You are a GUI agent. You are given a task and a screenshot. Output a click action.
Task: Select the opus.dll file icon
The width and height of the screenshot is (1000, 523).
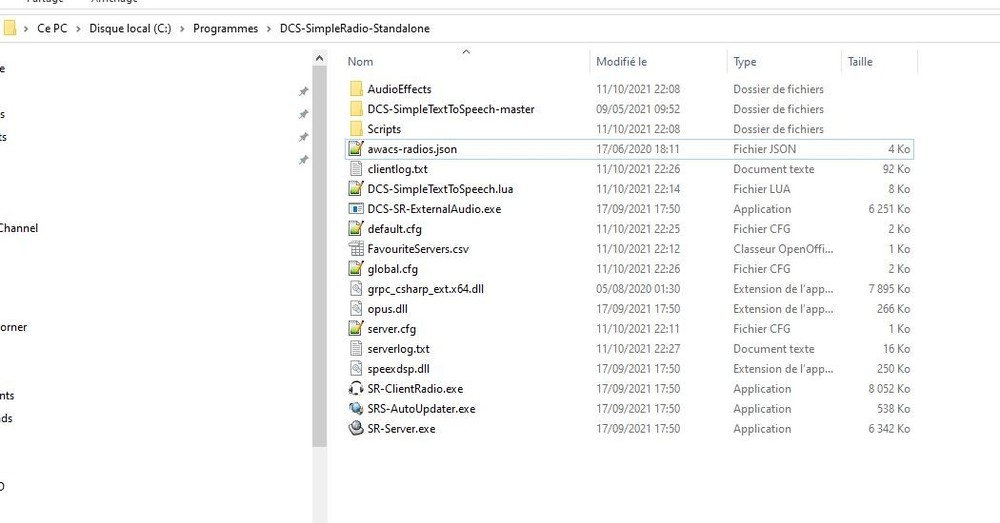[x=356, y=309]
